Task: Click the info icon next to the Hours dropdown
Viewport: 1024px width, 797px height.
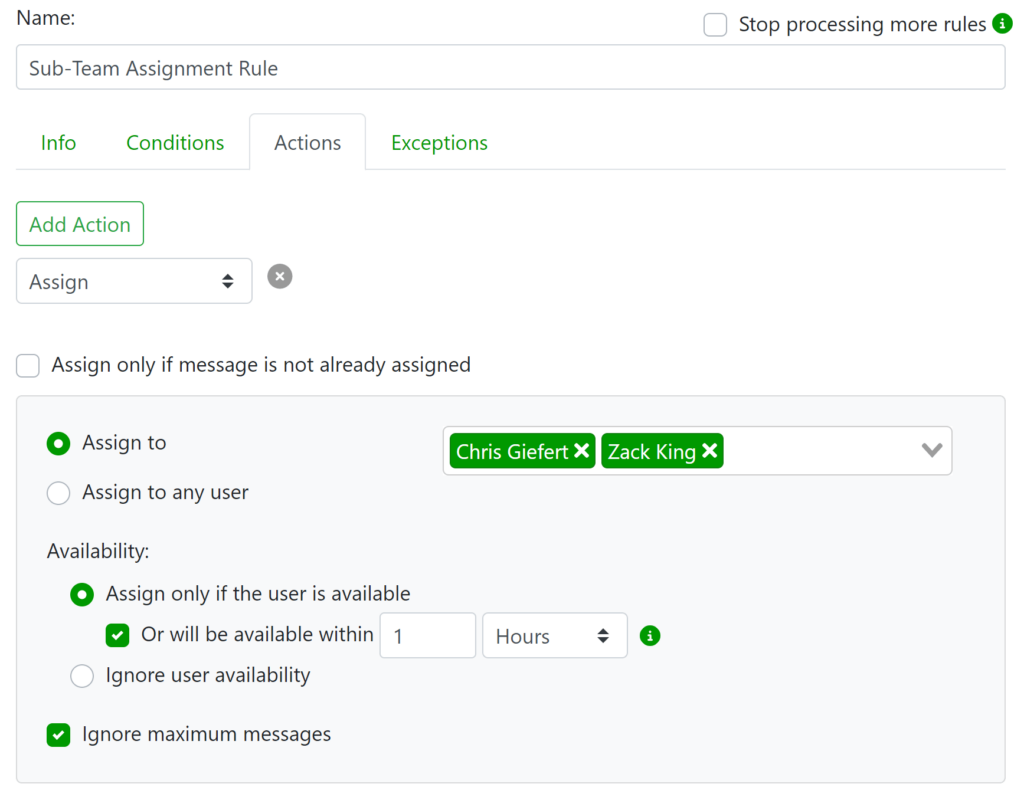Action: [650, 636]
